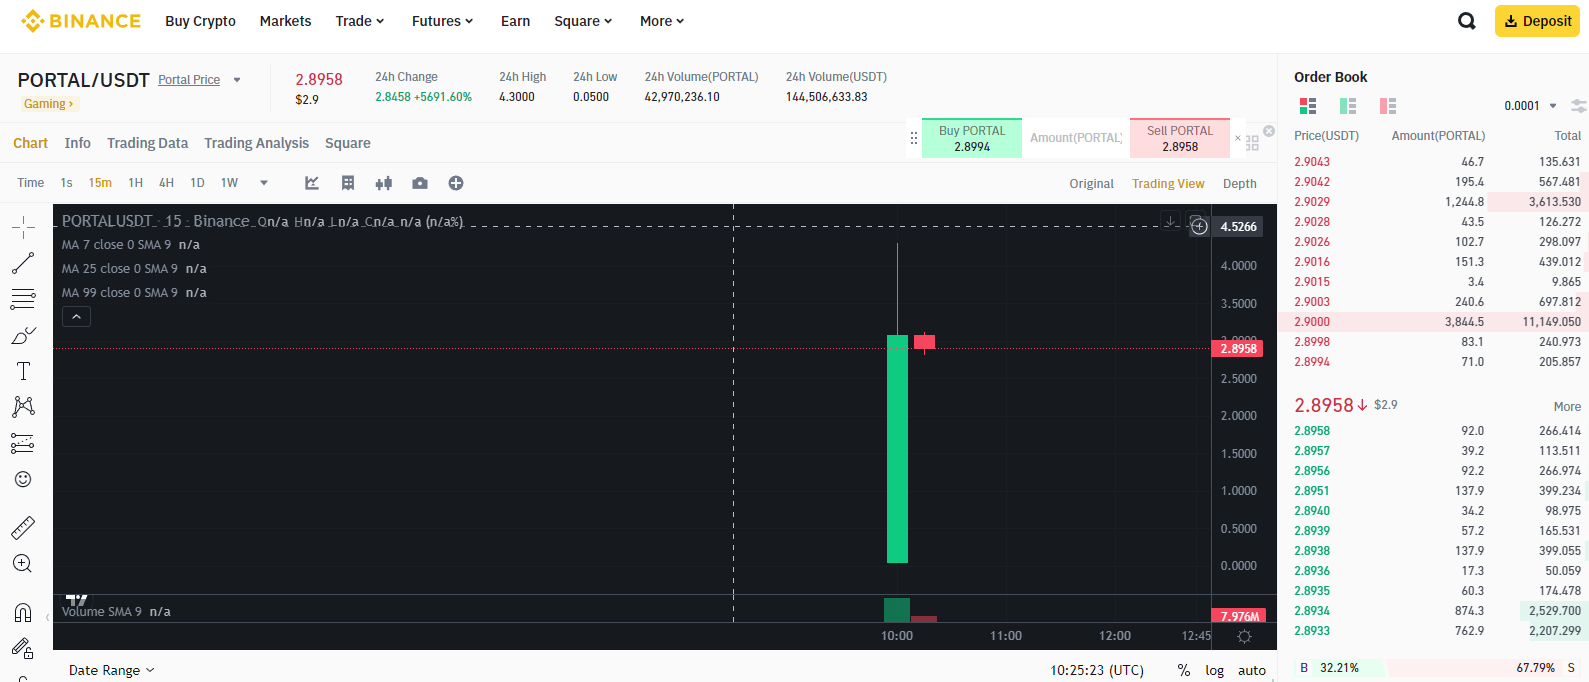Show sell orders only in order book

(1388, 106)
